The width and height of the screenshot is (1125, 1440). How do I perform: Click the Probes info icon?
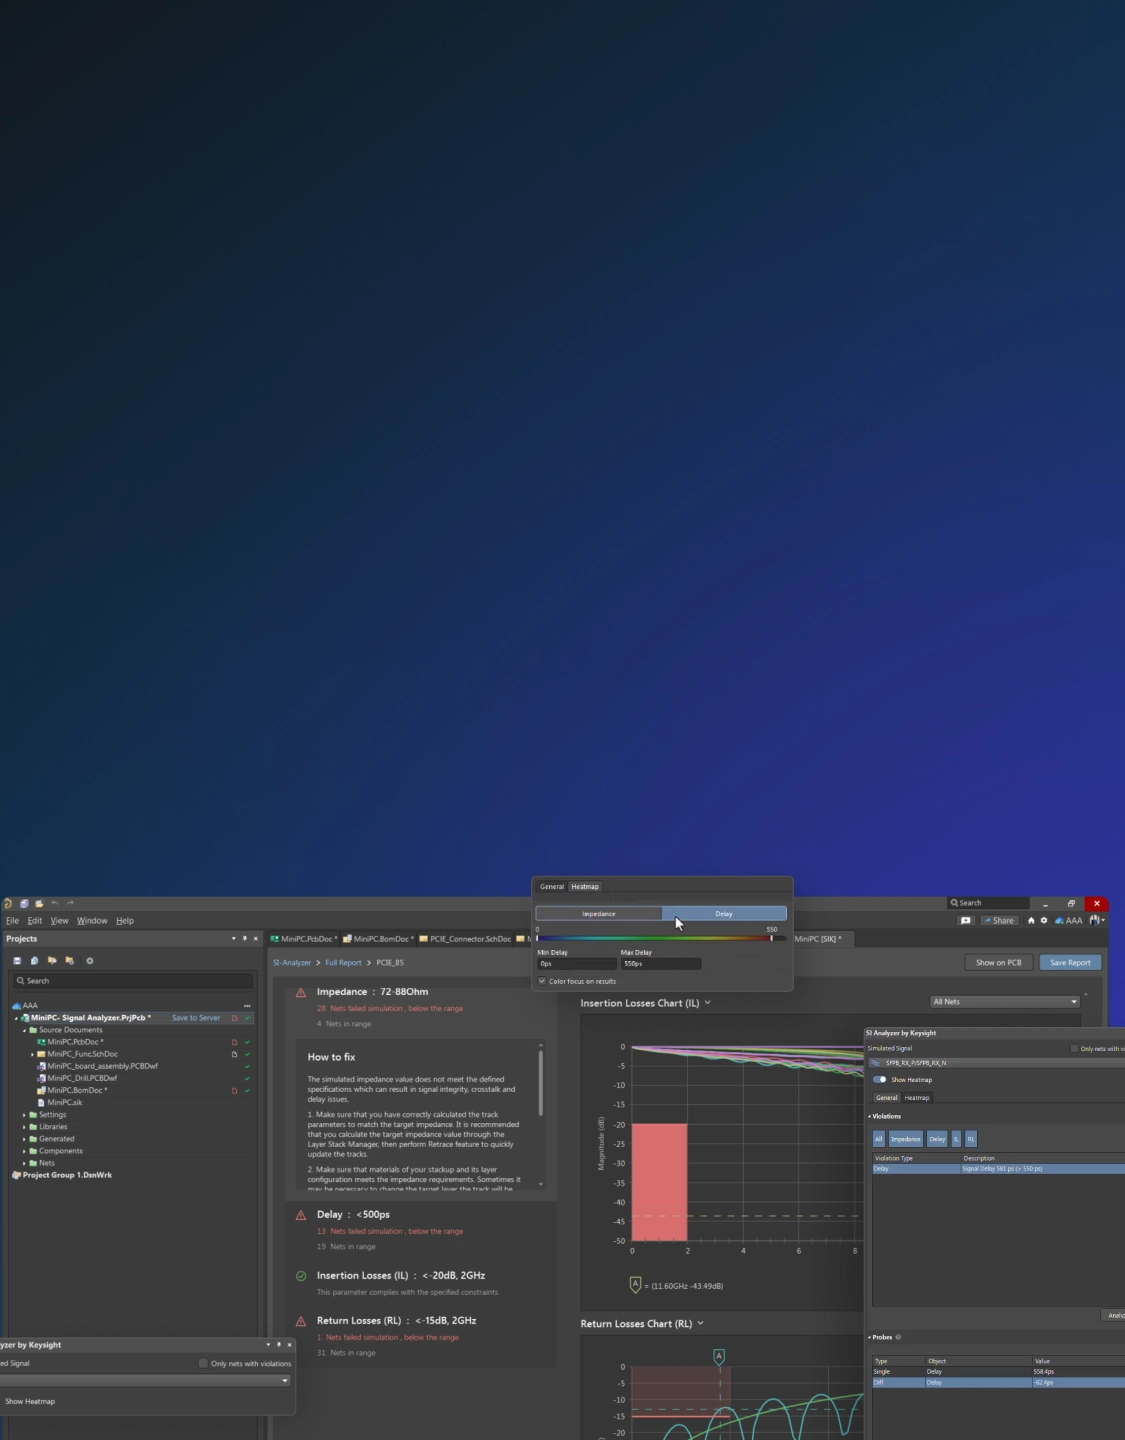point(898,1337)
